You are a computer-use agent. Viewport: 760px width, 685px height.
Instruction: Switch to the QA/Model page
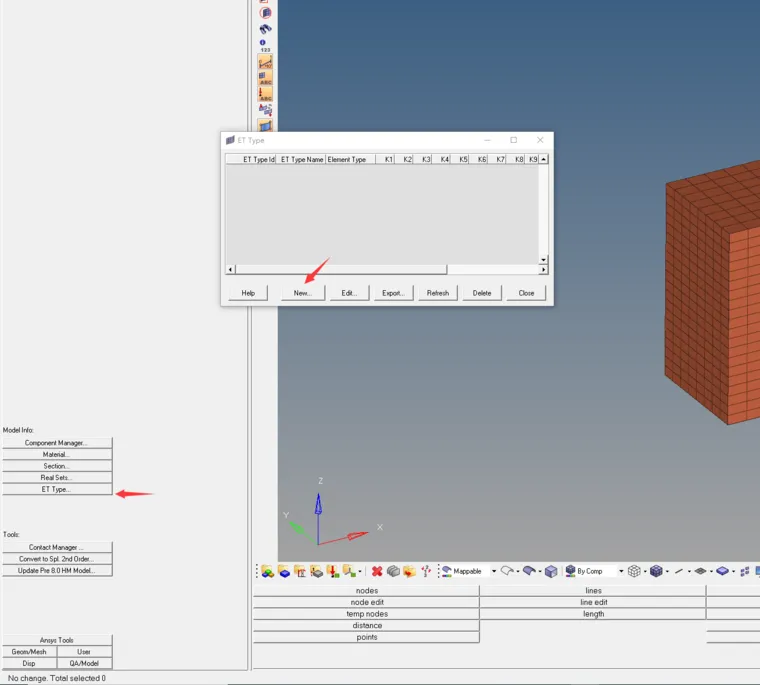tap(84, 663)
